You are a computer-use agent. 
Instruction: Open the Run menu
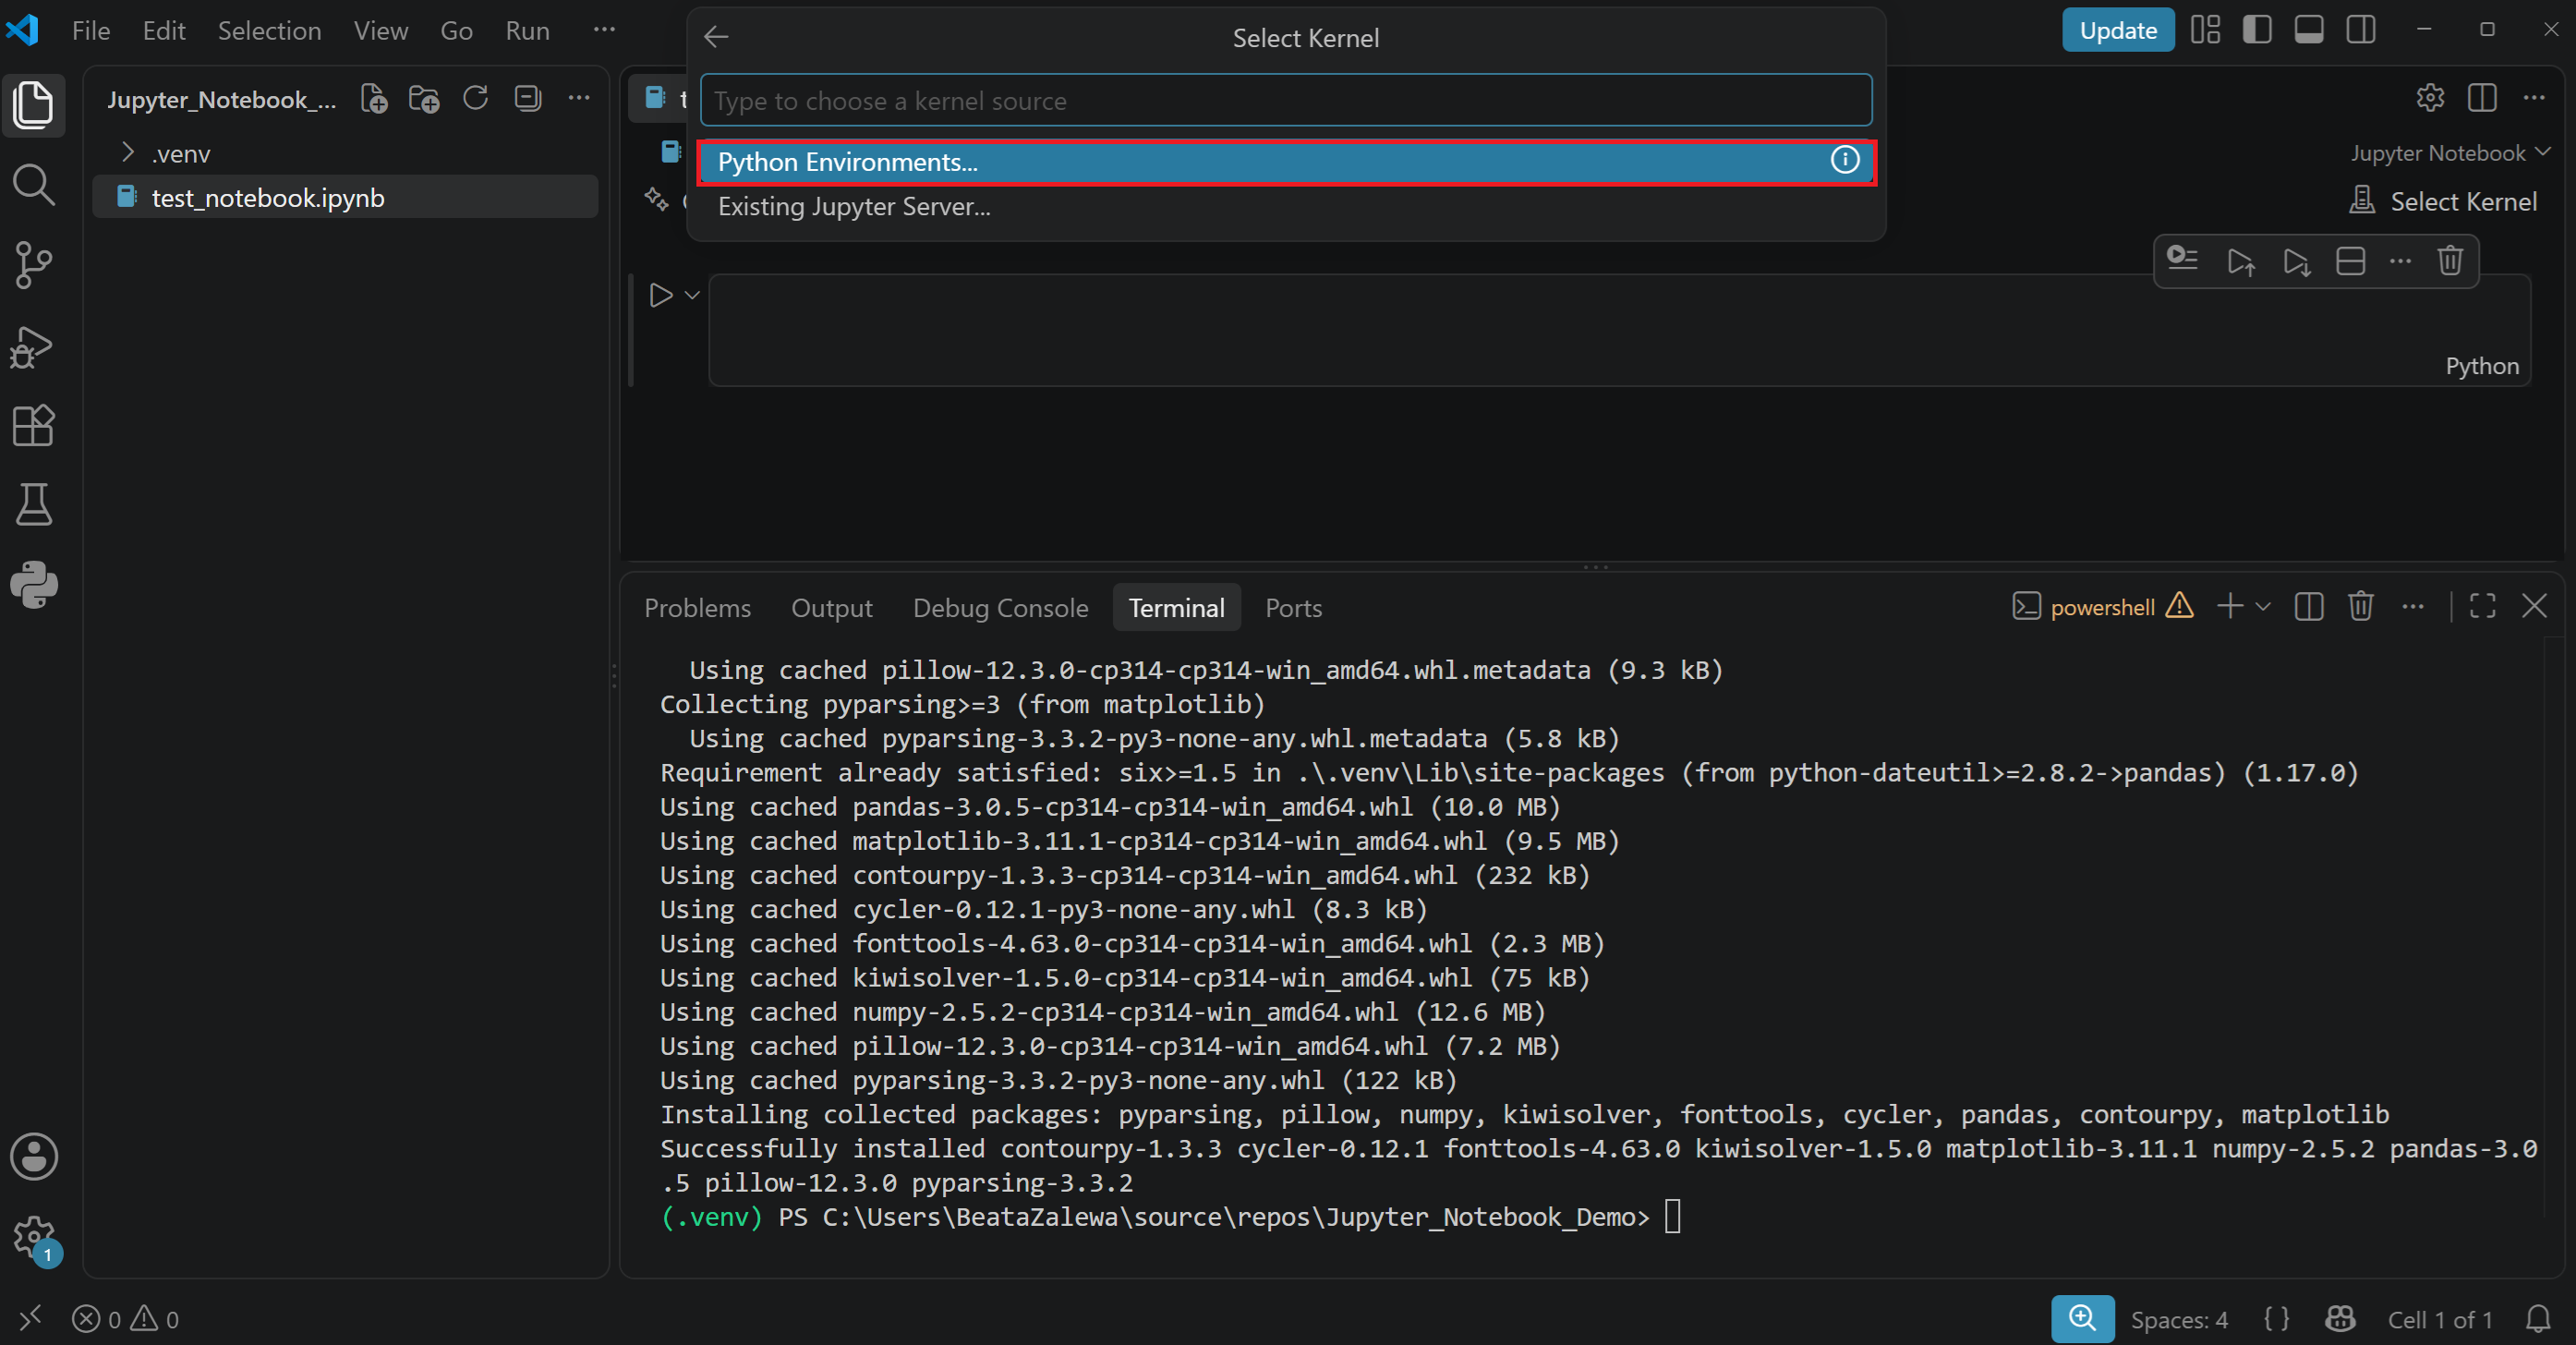tap(527, 31)
